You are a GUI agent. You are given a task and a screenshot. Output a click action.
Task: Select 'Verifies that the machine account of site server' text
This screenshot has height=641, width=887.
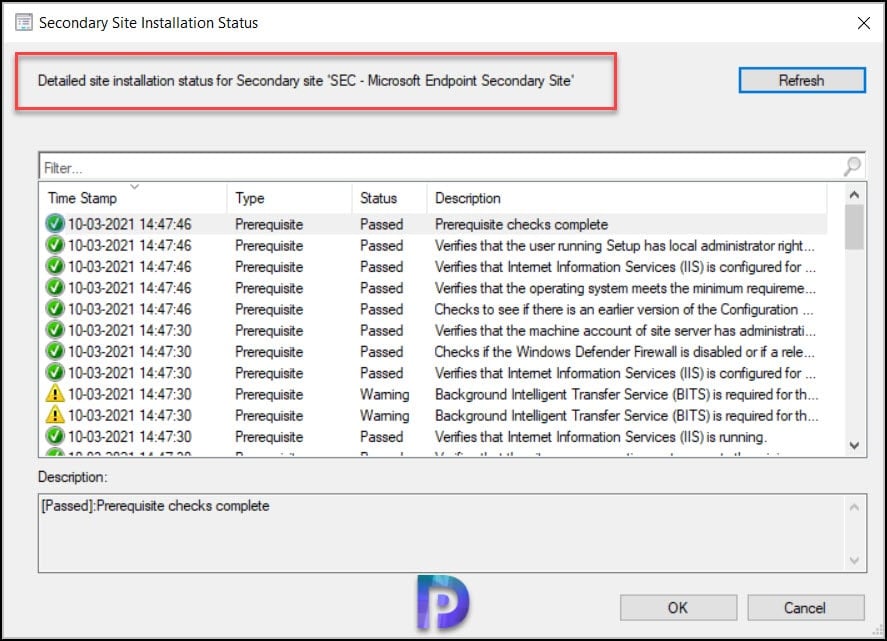(x=625, y=330)
